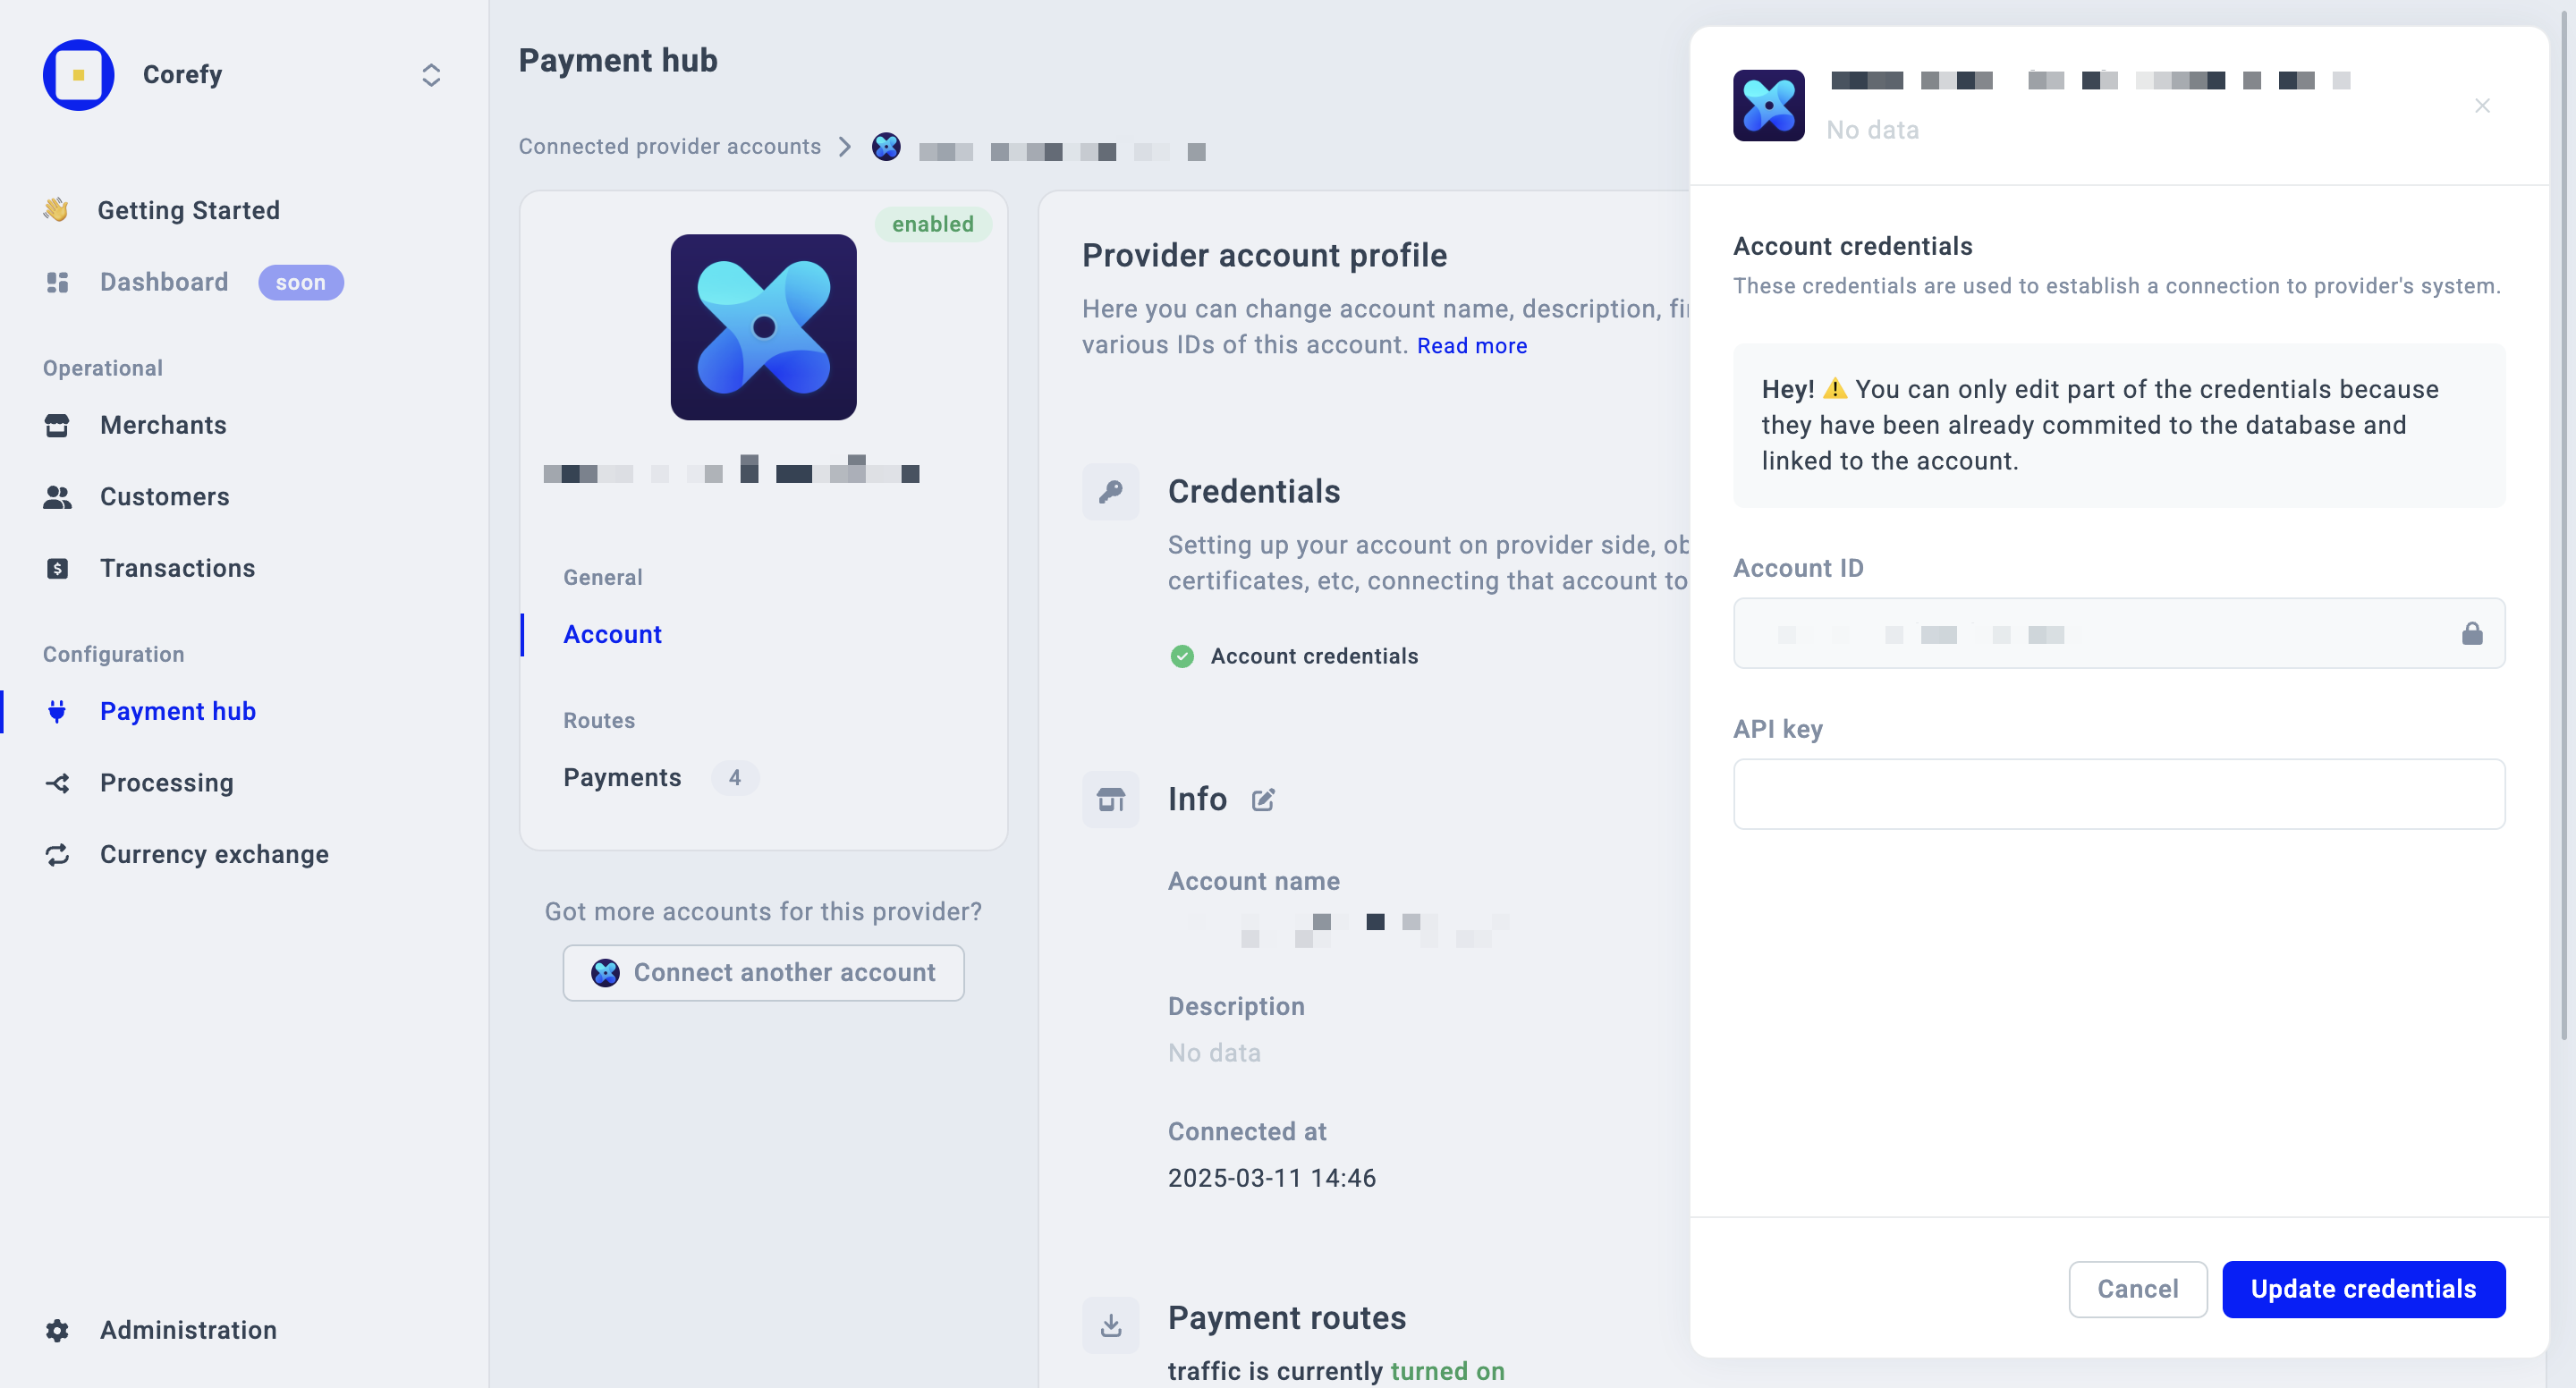This screenshot has width=2576, height=1388.
Task: Click the Info storefront icon
Action: (1110, 799)
